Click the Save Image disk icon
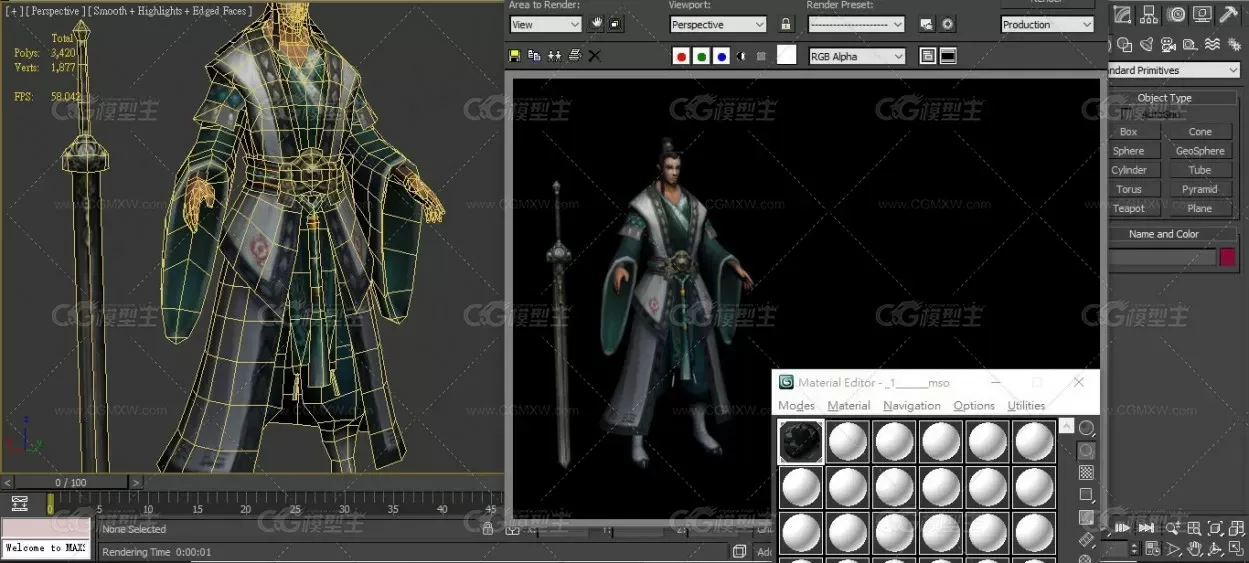This screenshot has height=563, width=1249. pyautogui.click(x=515, y=56)
